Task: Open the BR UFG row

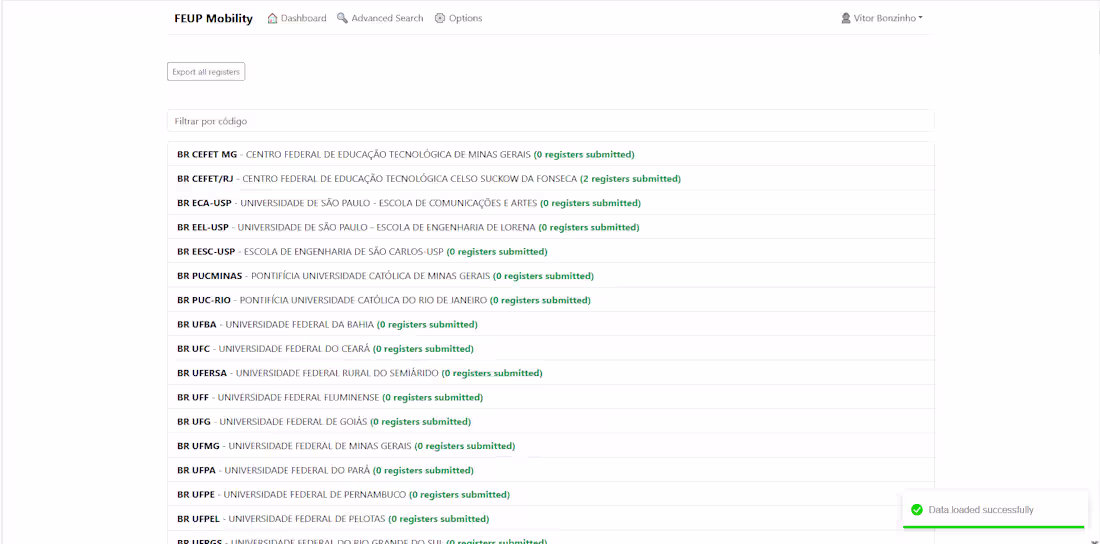Action: tap(551, 422)
